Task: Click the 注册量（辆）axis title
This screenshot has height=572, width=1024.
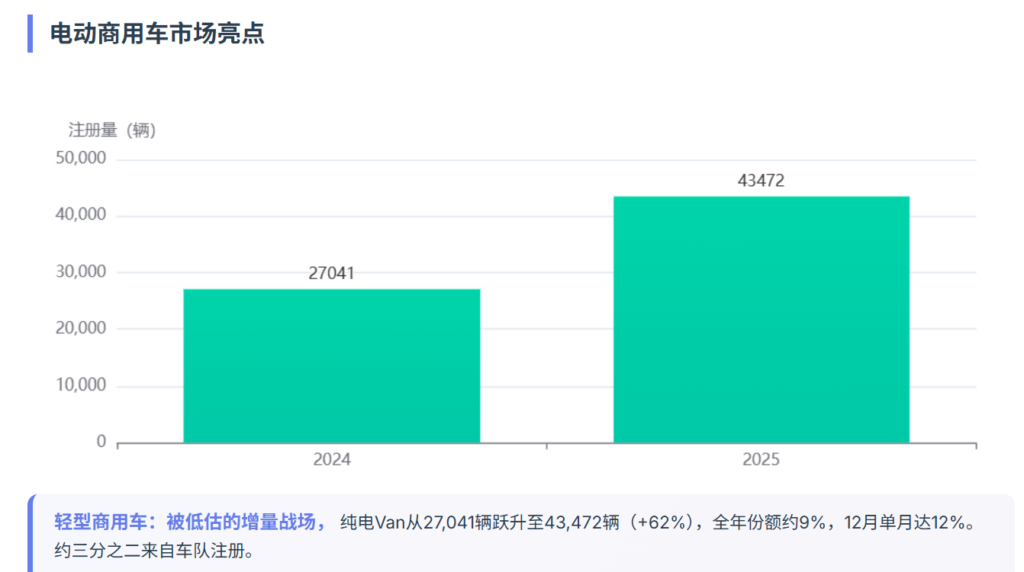Action: [112, 129]
